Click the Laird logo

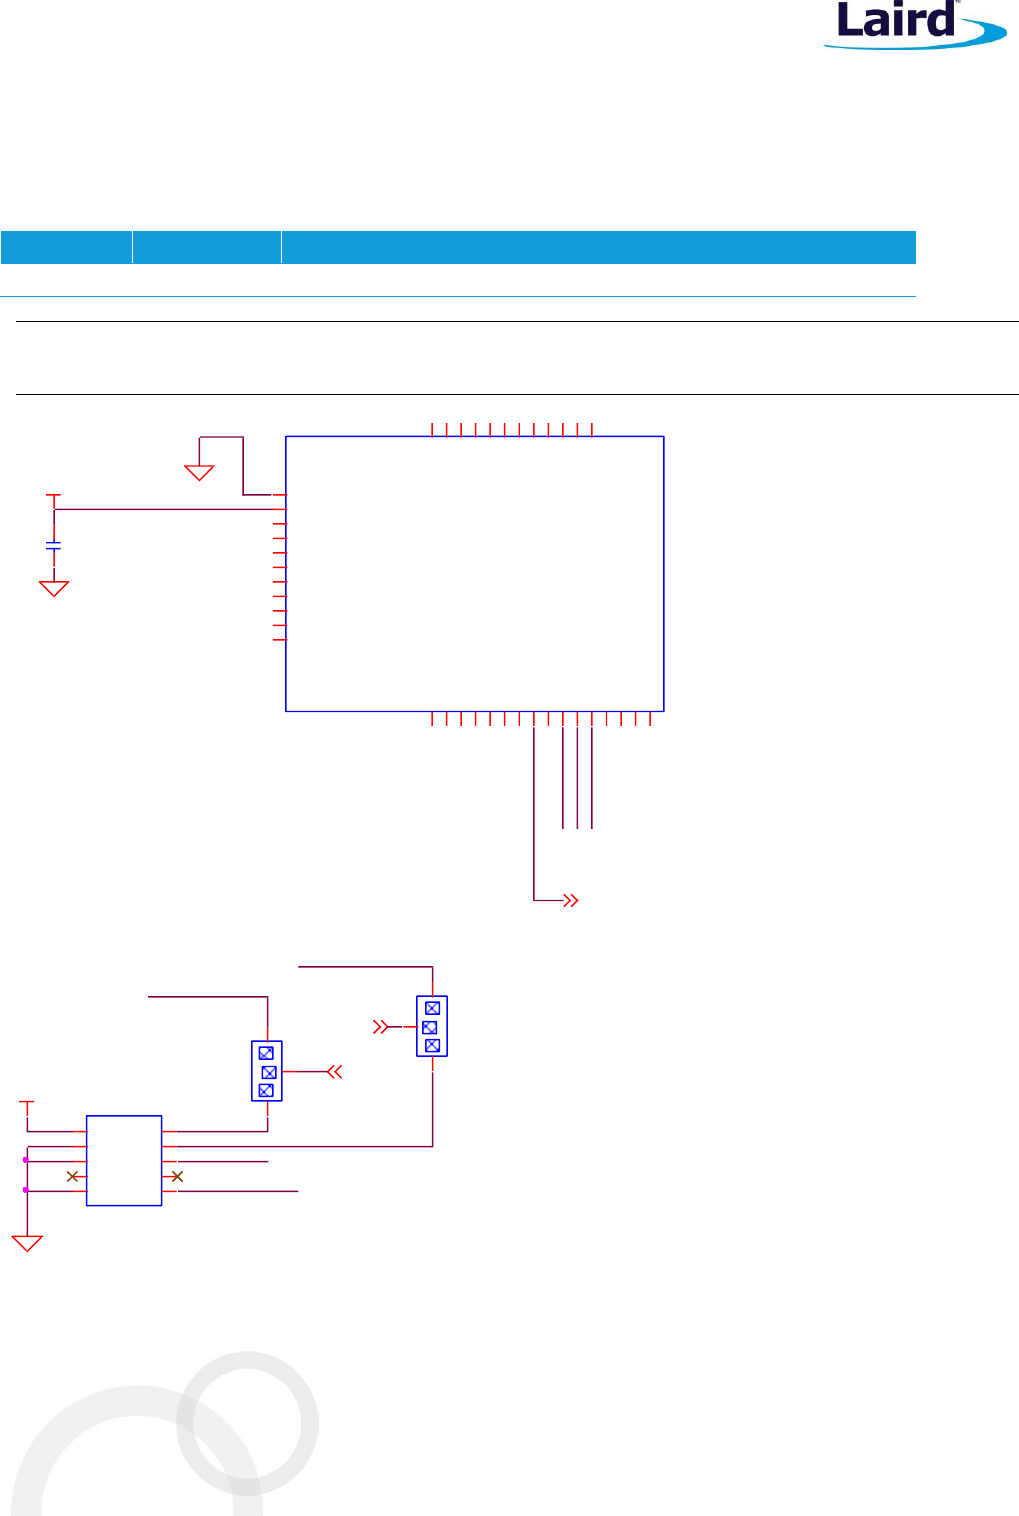tap(914, 25)
